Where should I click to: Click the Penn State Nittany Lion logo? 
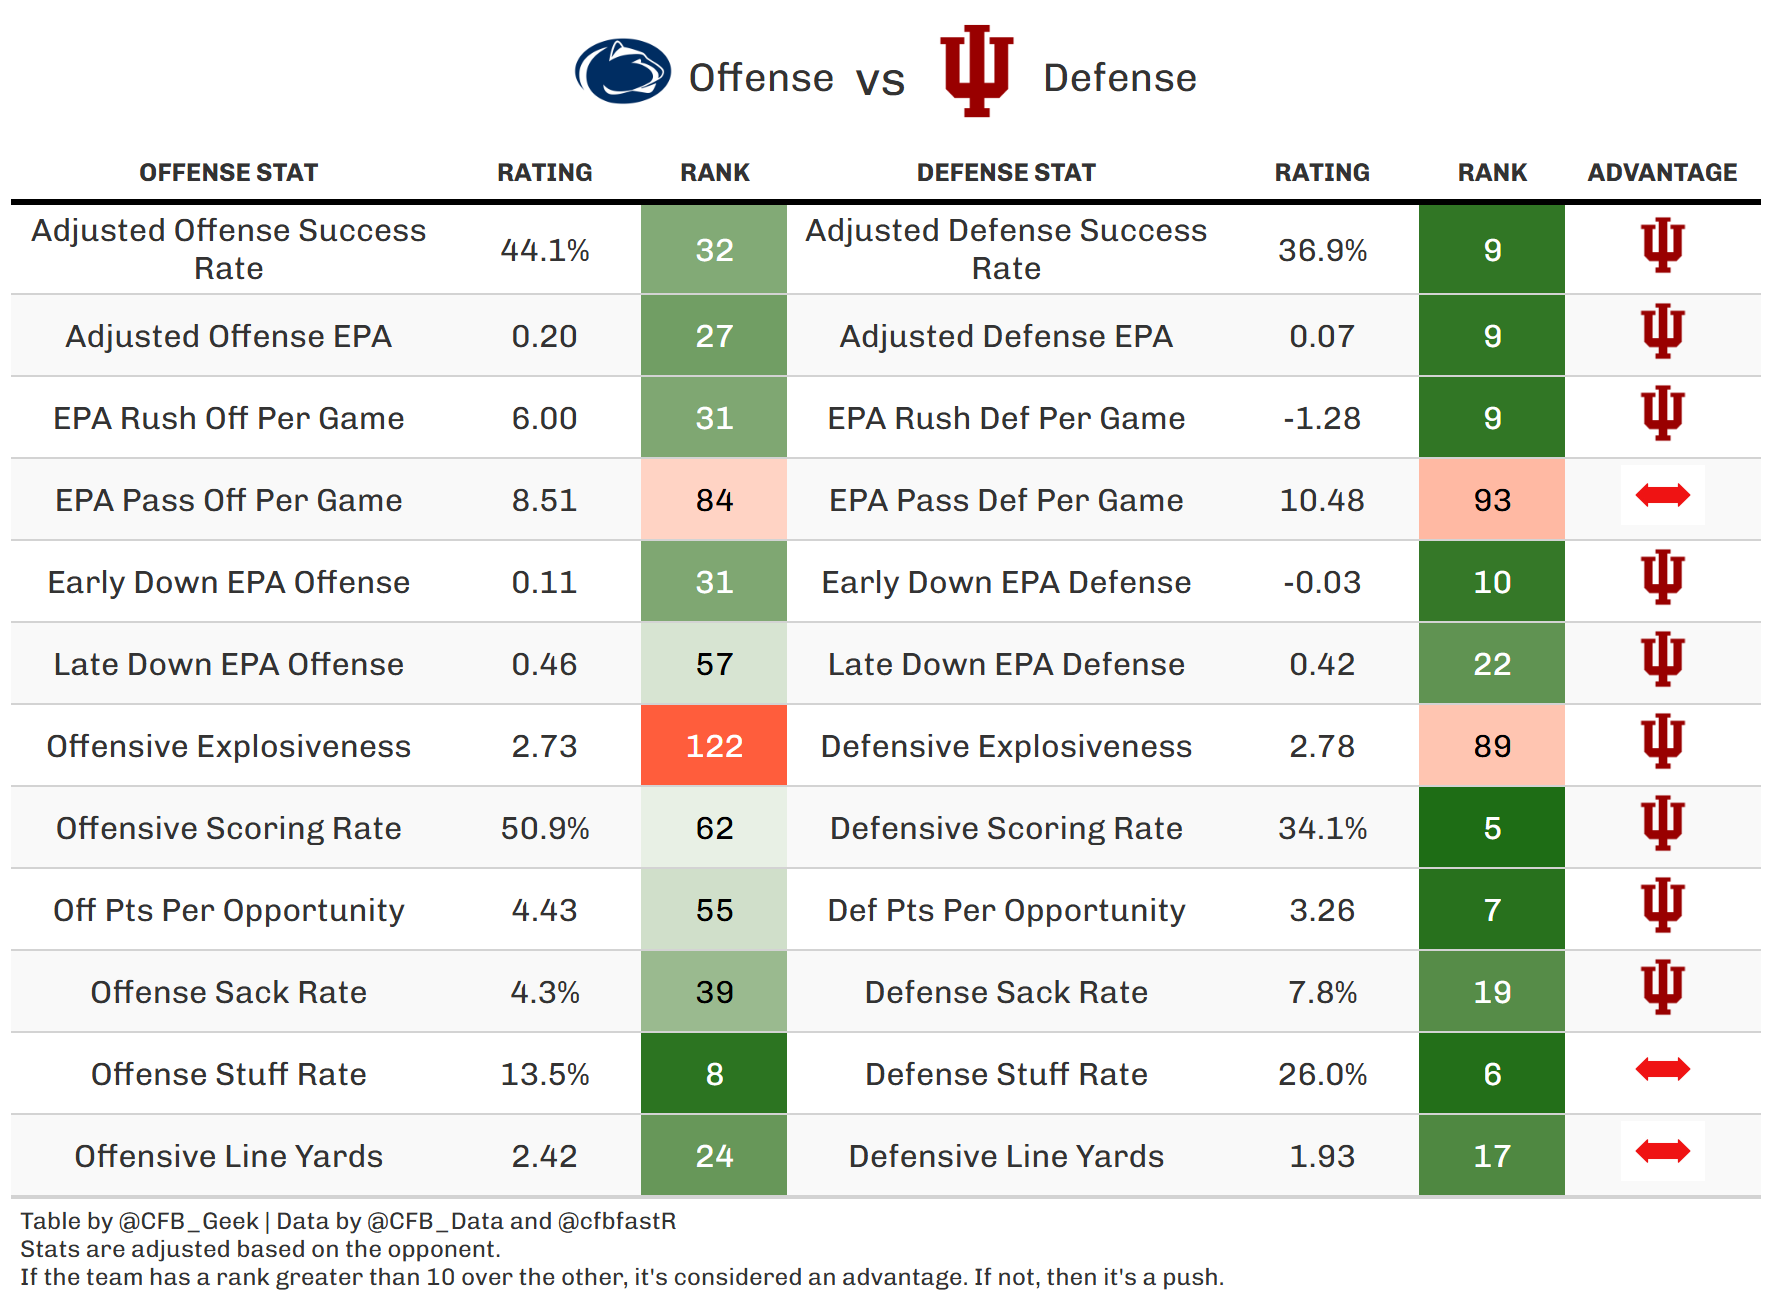[622, 72]
